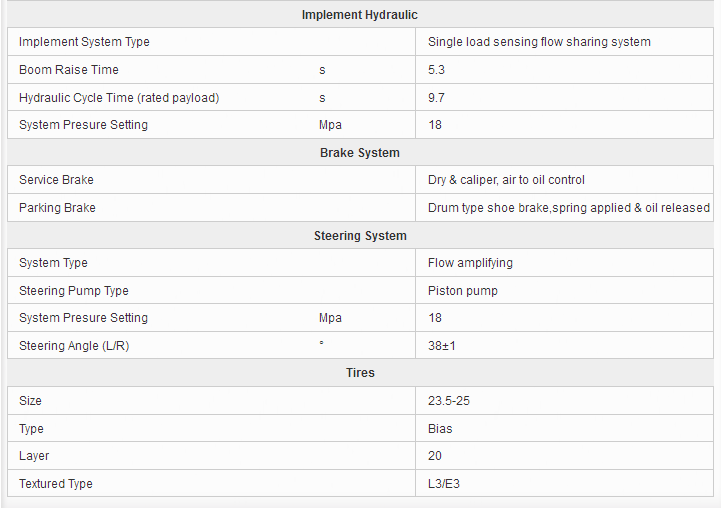Select the Layer row label
The image size is (721, 508).
[34, 456]
